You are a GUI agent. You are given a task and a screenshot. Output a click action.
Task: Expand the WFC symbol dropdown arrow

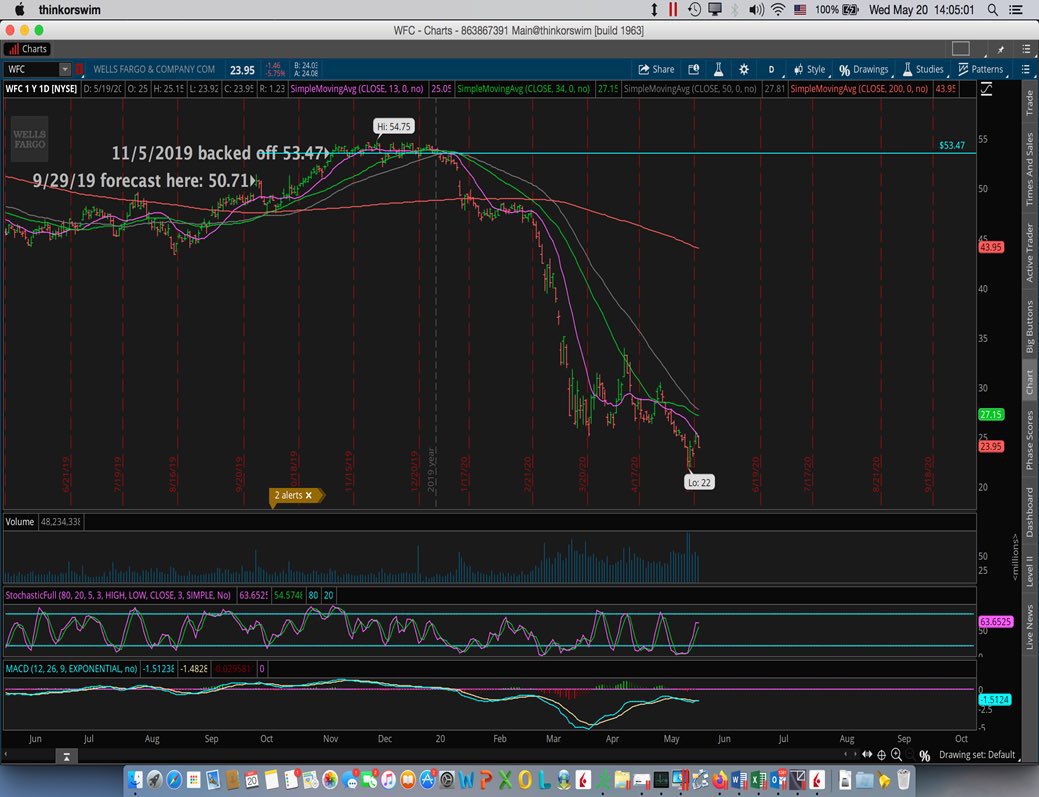click(65, 70)
